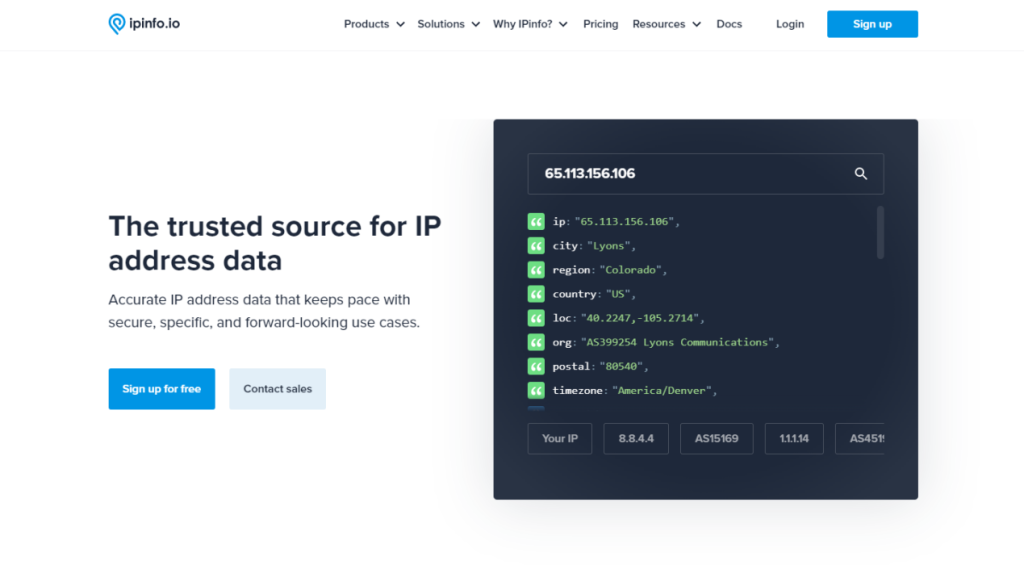Go to the Pricing page
Screen dimensions: 1024x565
point(600,24)
